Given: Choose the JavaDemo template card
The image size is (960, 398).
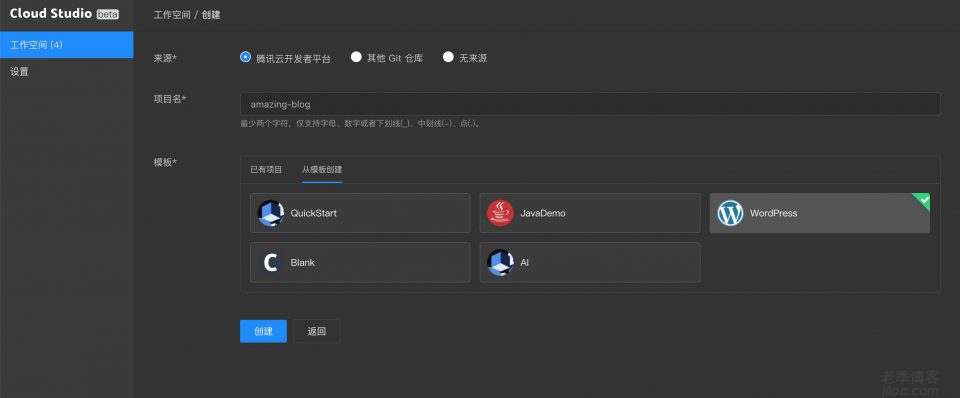Looking at the screenshot, I should click(590, 213).
